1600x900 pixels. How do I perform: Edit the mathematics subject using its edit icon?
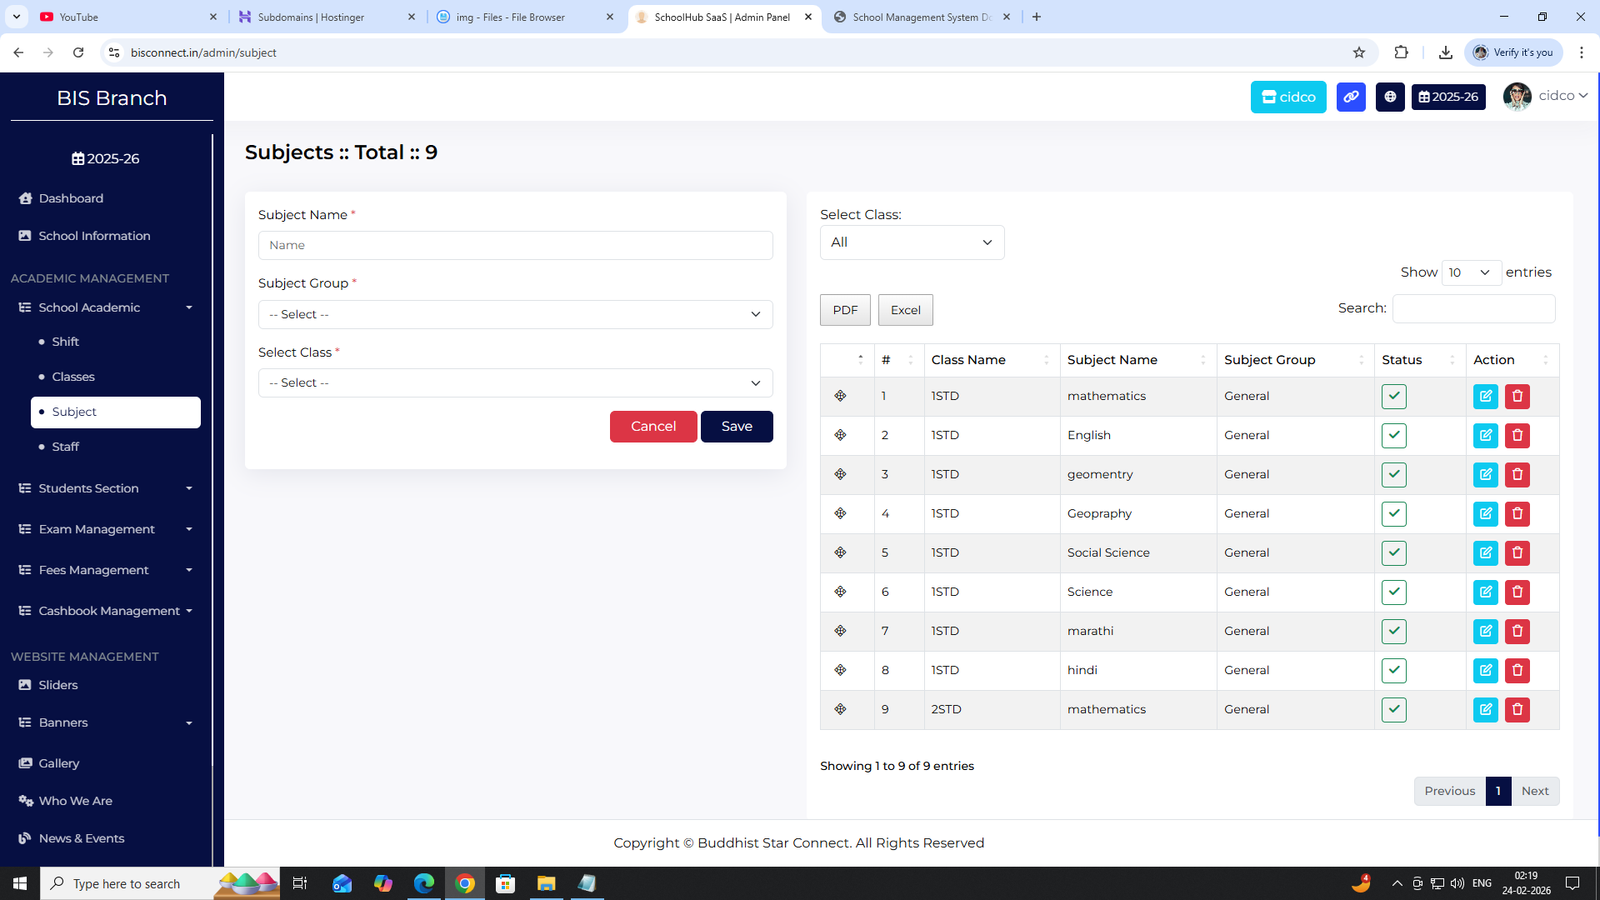click(1485, 396)
